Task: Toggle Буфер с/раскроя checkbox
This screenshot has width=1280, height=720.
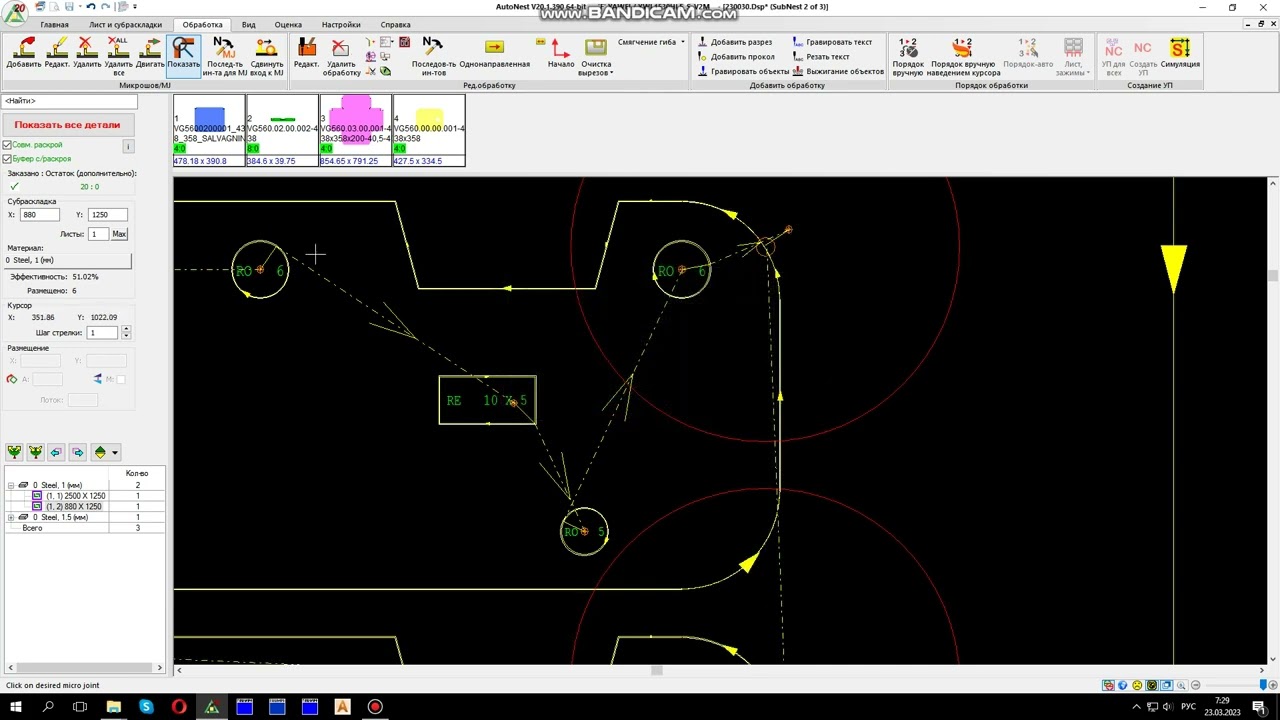Action: pos(7,158)
